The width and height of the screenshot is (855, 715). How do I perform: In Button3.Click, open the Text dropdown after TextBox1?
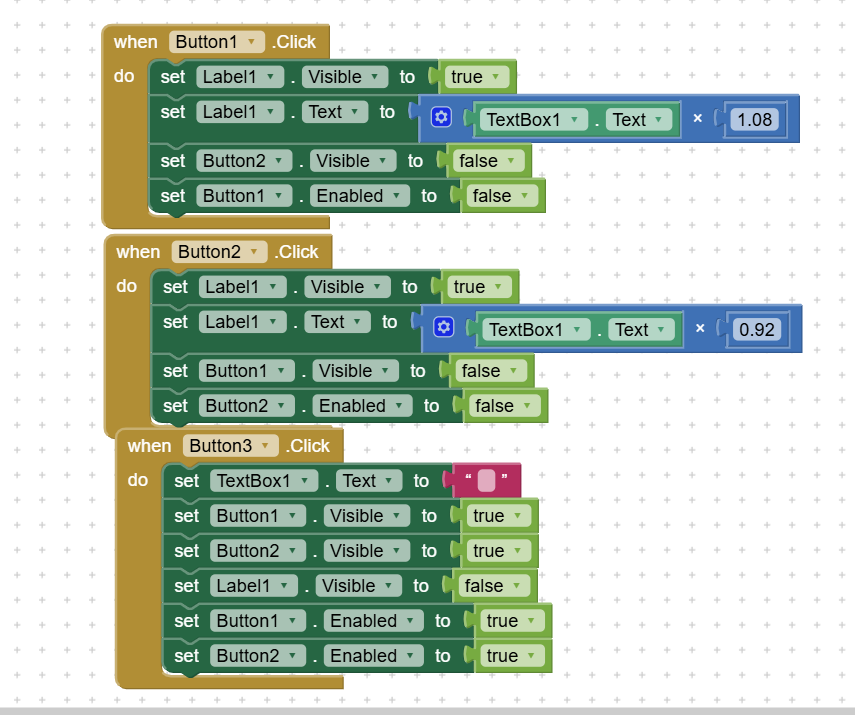pos(369,481)
